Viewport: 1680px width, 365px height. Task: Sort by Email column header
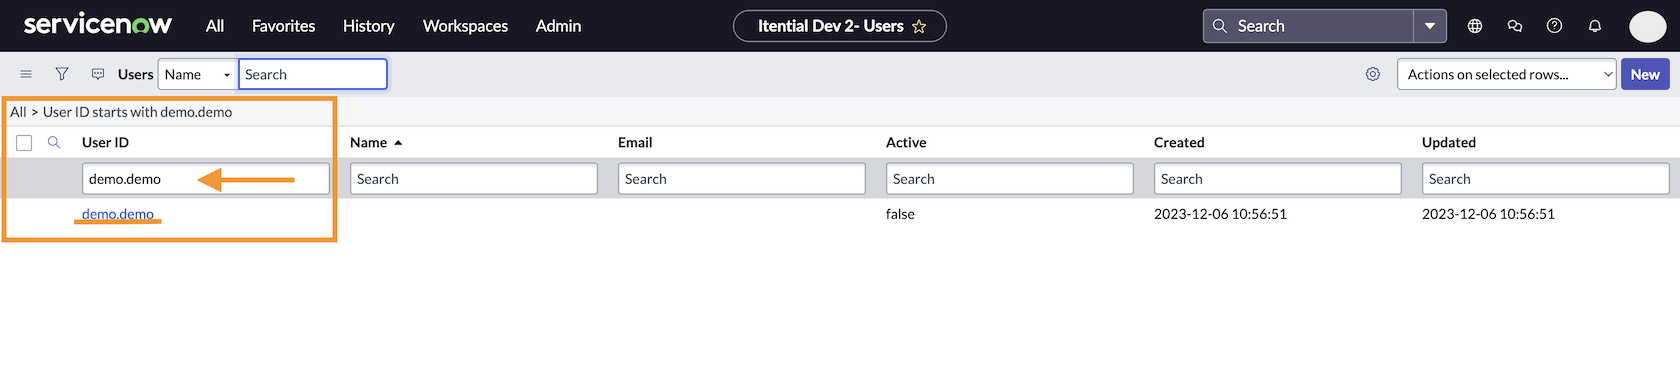pos(635,142)
